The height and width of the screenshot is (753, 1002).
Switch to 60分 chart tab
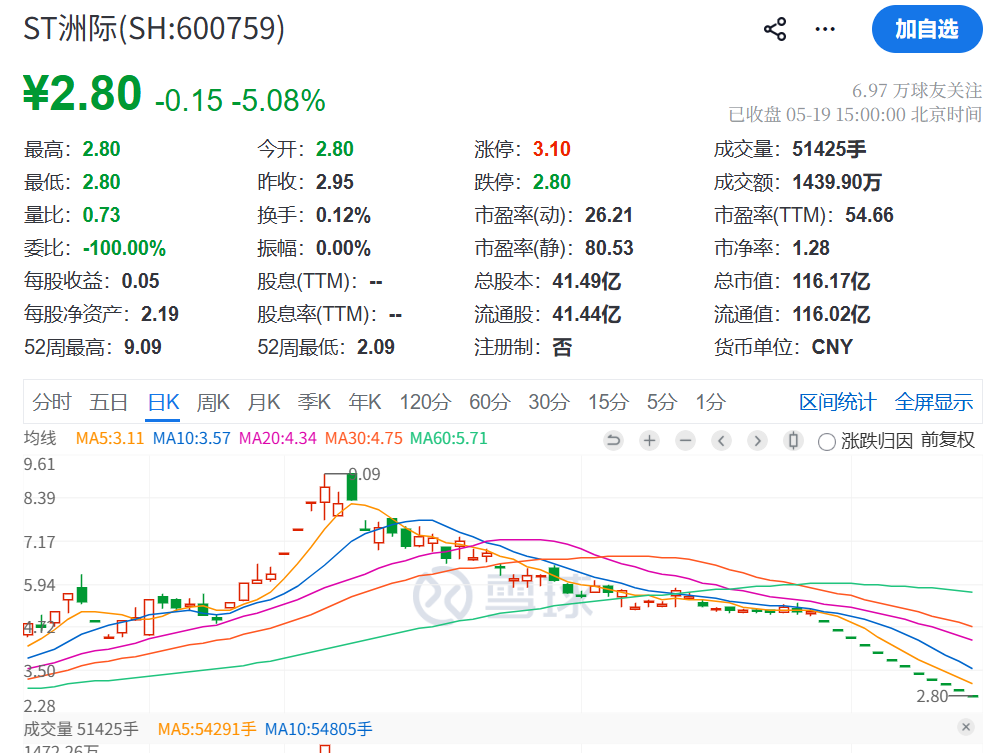[489, 402]
